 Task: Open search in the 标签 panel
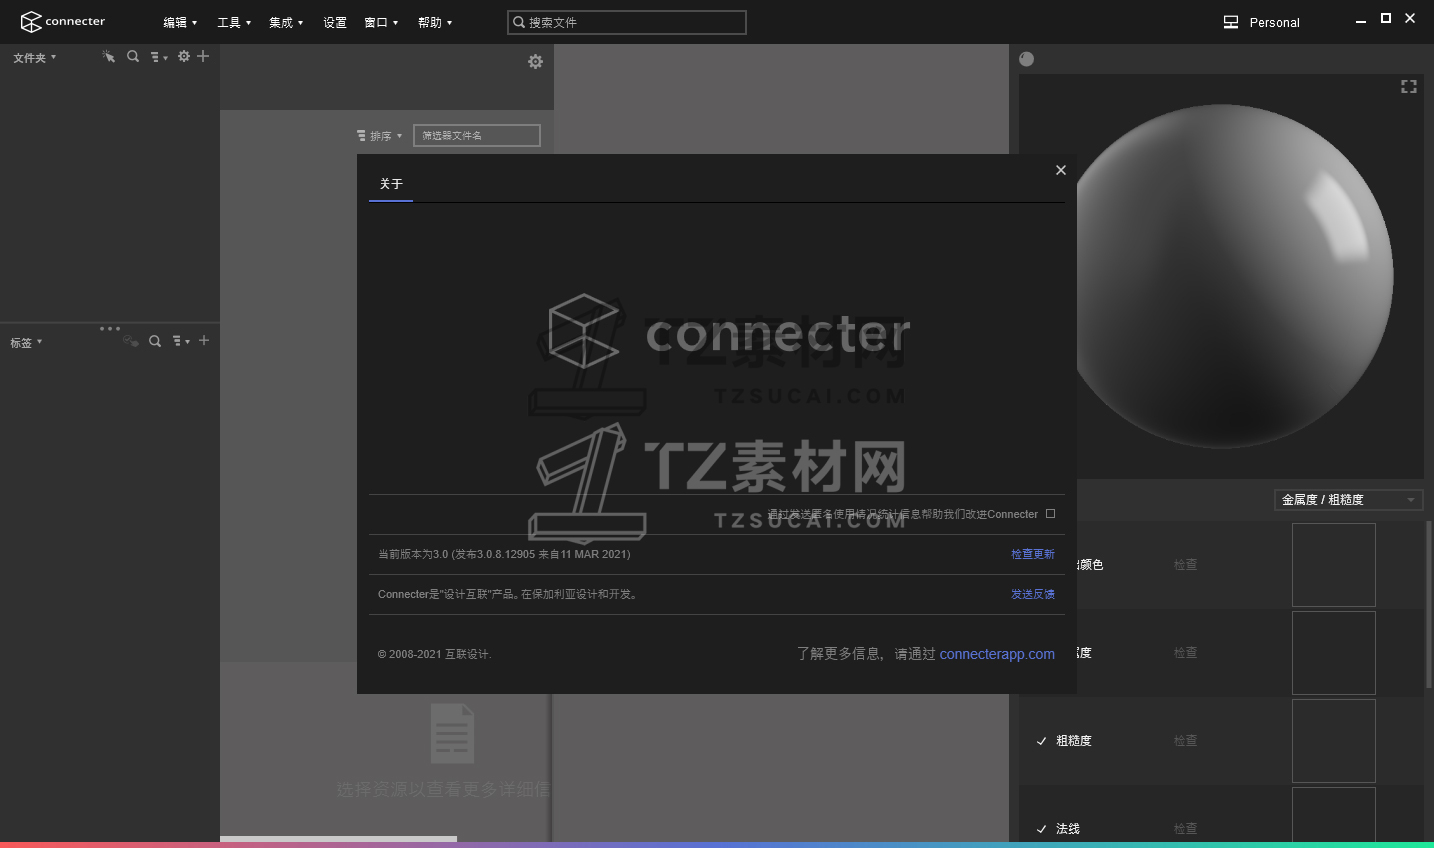tap(155, 341)
